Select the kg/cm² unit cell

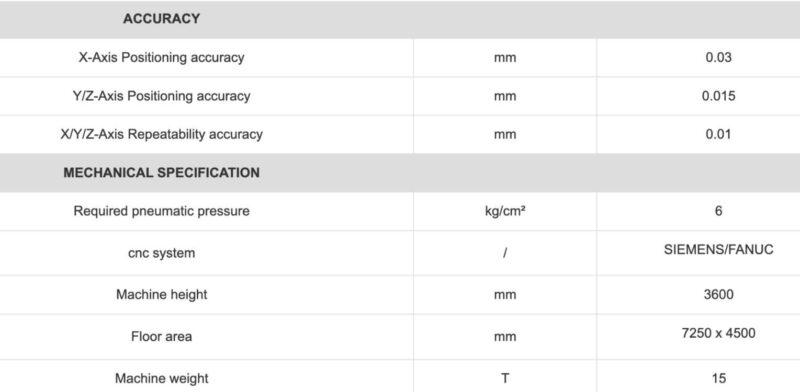pos(505,211)
